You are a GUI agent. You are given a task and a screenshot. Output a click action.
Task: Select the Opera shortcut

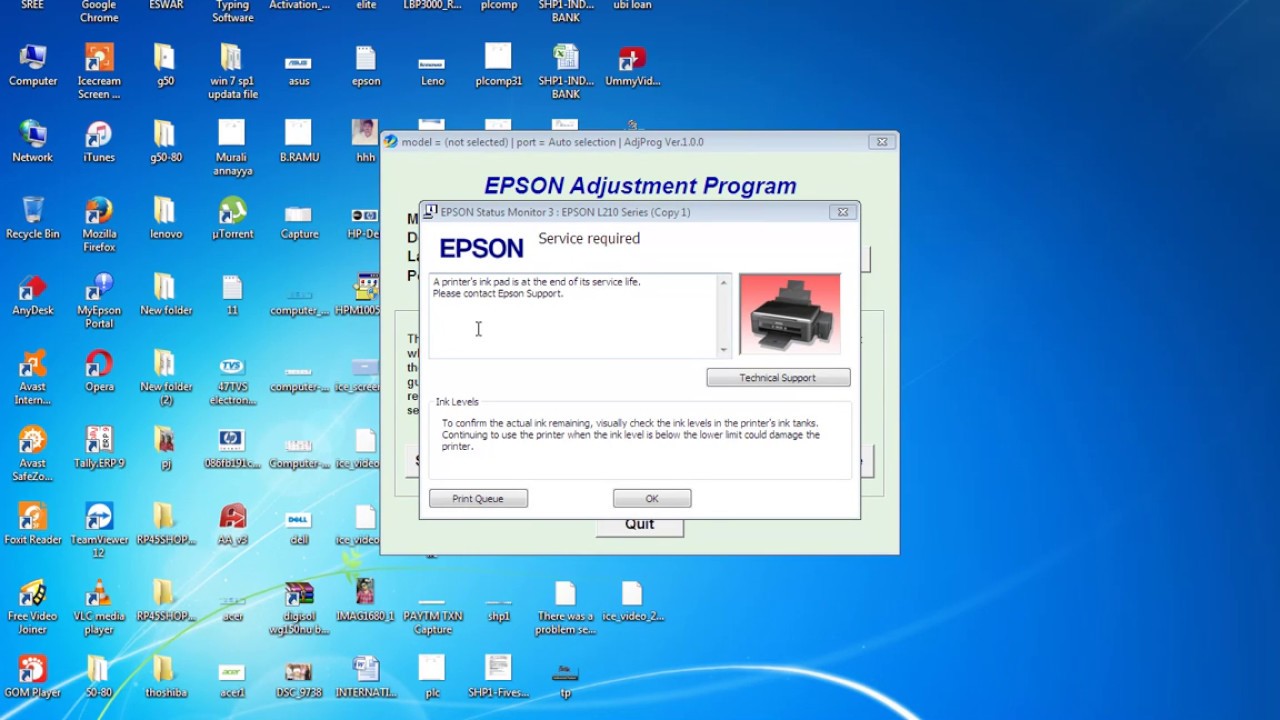click(99, 371)
